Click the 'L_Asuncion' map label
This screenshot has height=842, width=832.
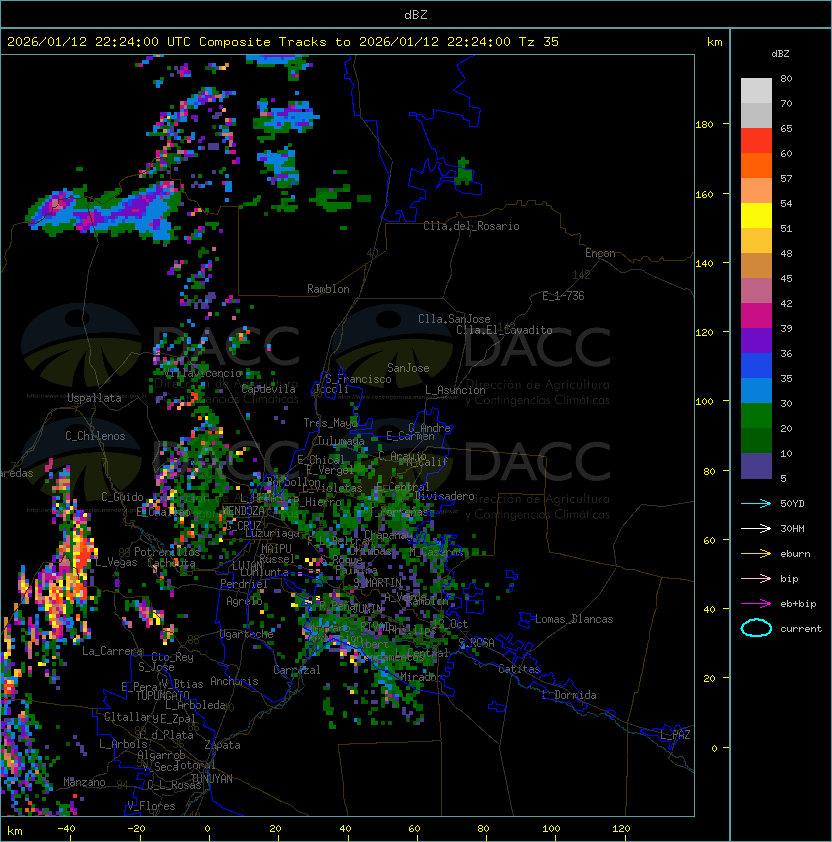(x=455, y=390)
